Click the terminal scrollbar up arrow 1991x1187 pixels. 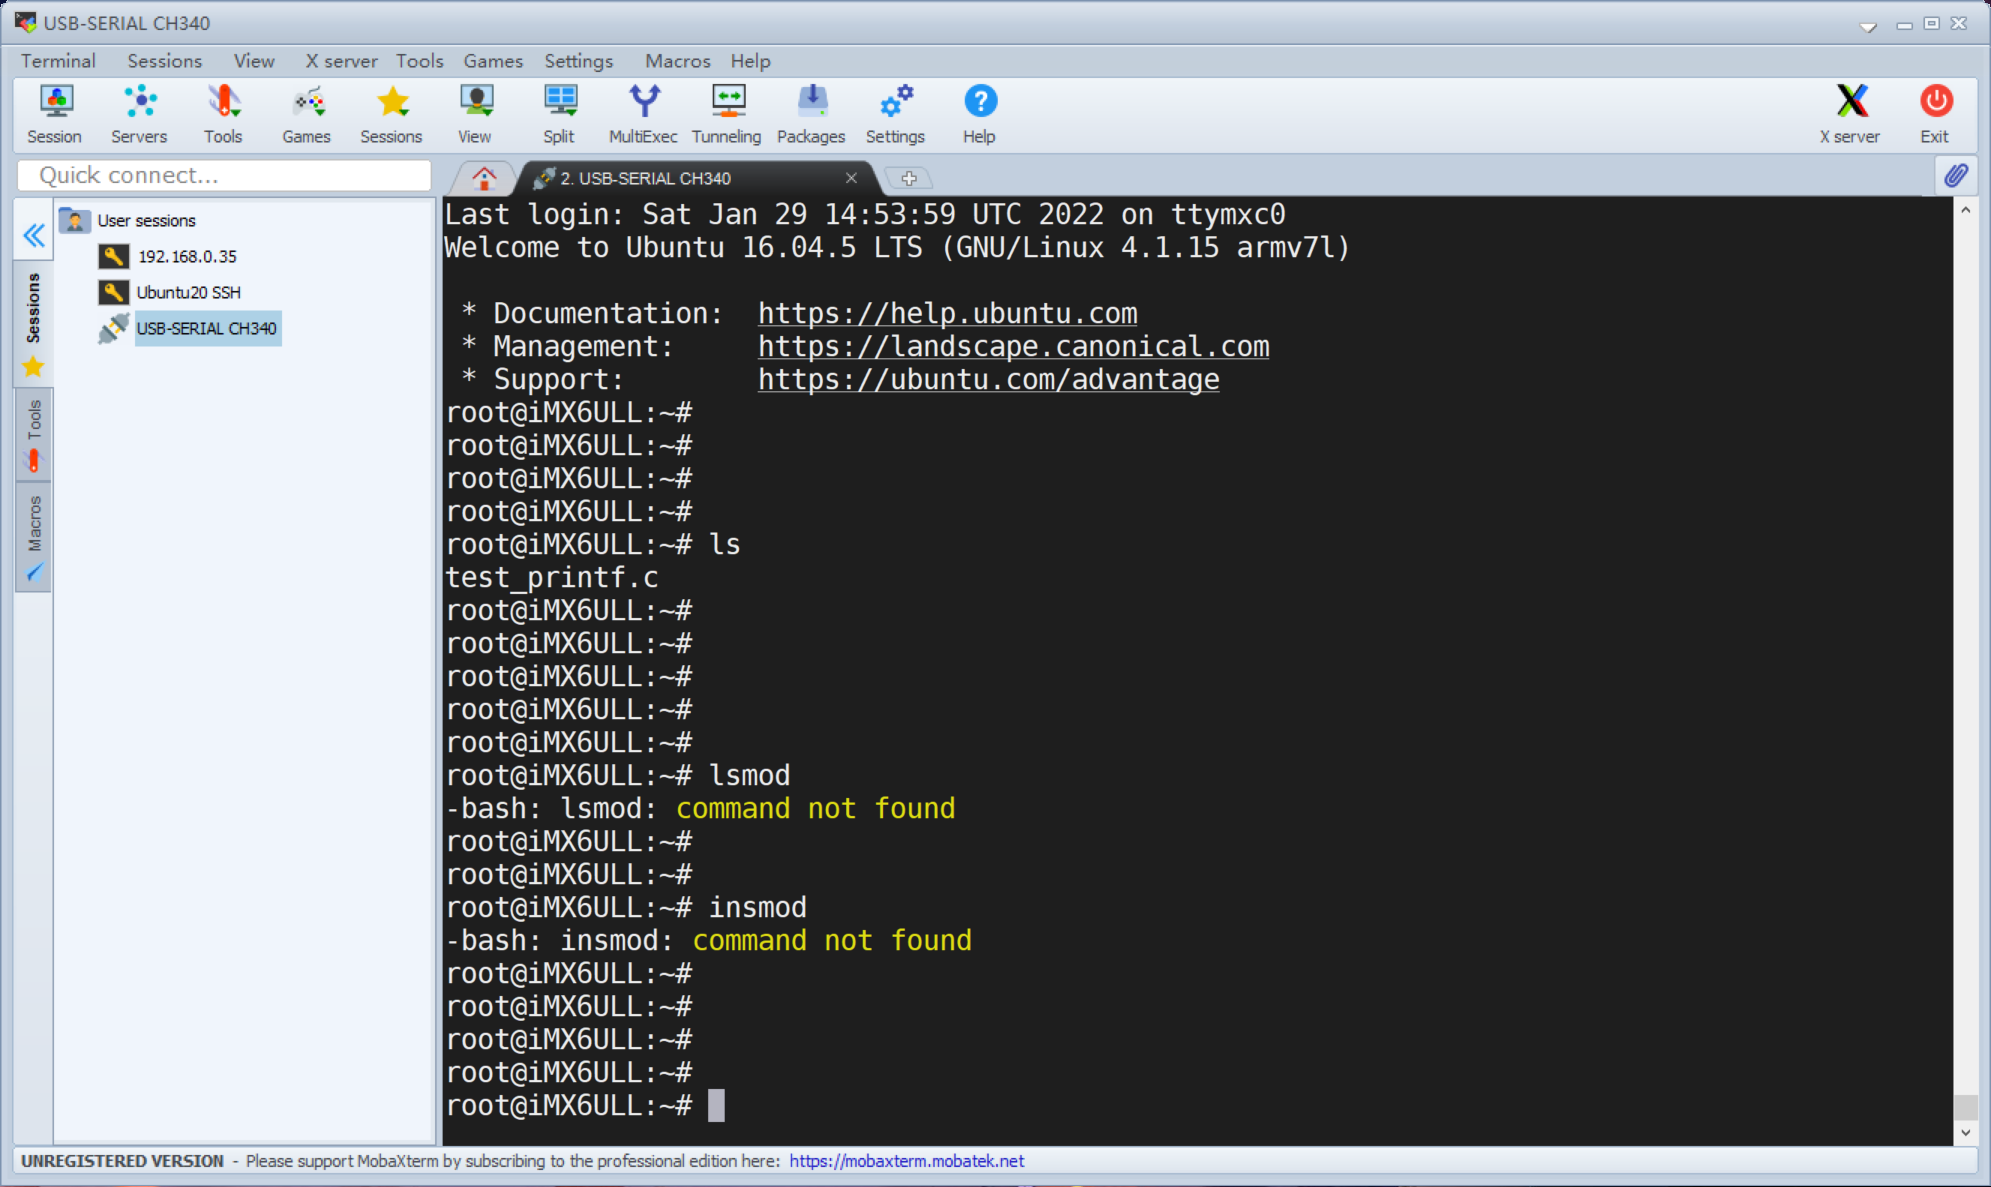[1965, 210]
